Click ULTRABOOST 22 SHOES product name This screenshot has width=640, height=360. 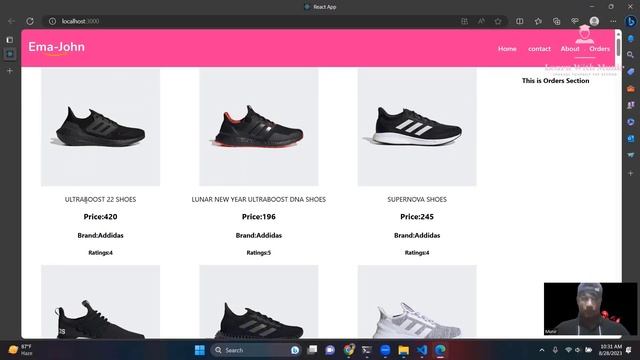[x=100, y=199]
